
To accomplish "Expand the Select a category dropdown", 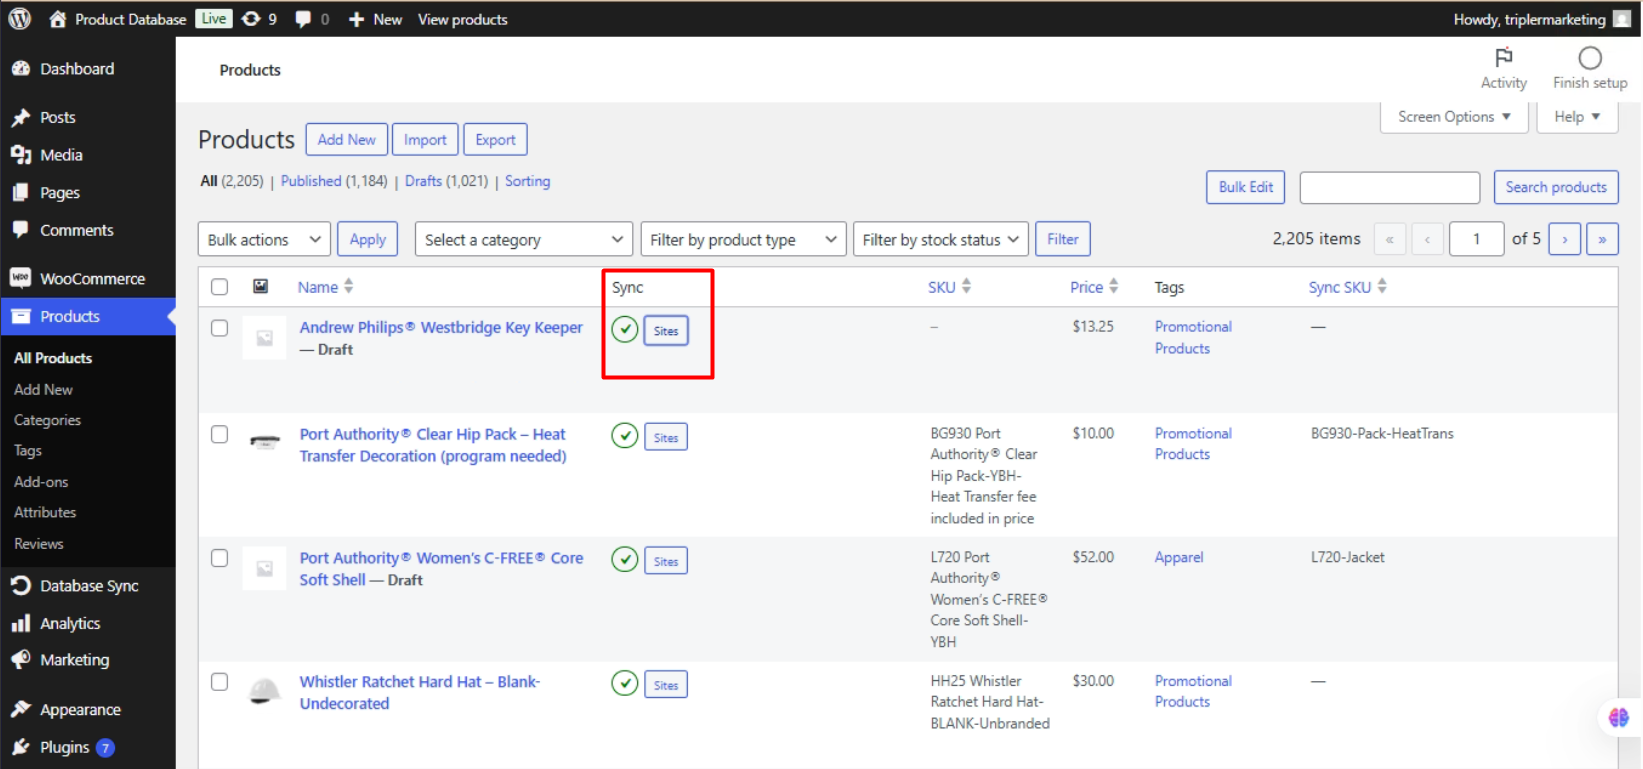I will pyautogui.click(x=523, y=240).
